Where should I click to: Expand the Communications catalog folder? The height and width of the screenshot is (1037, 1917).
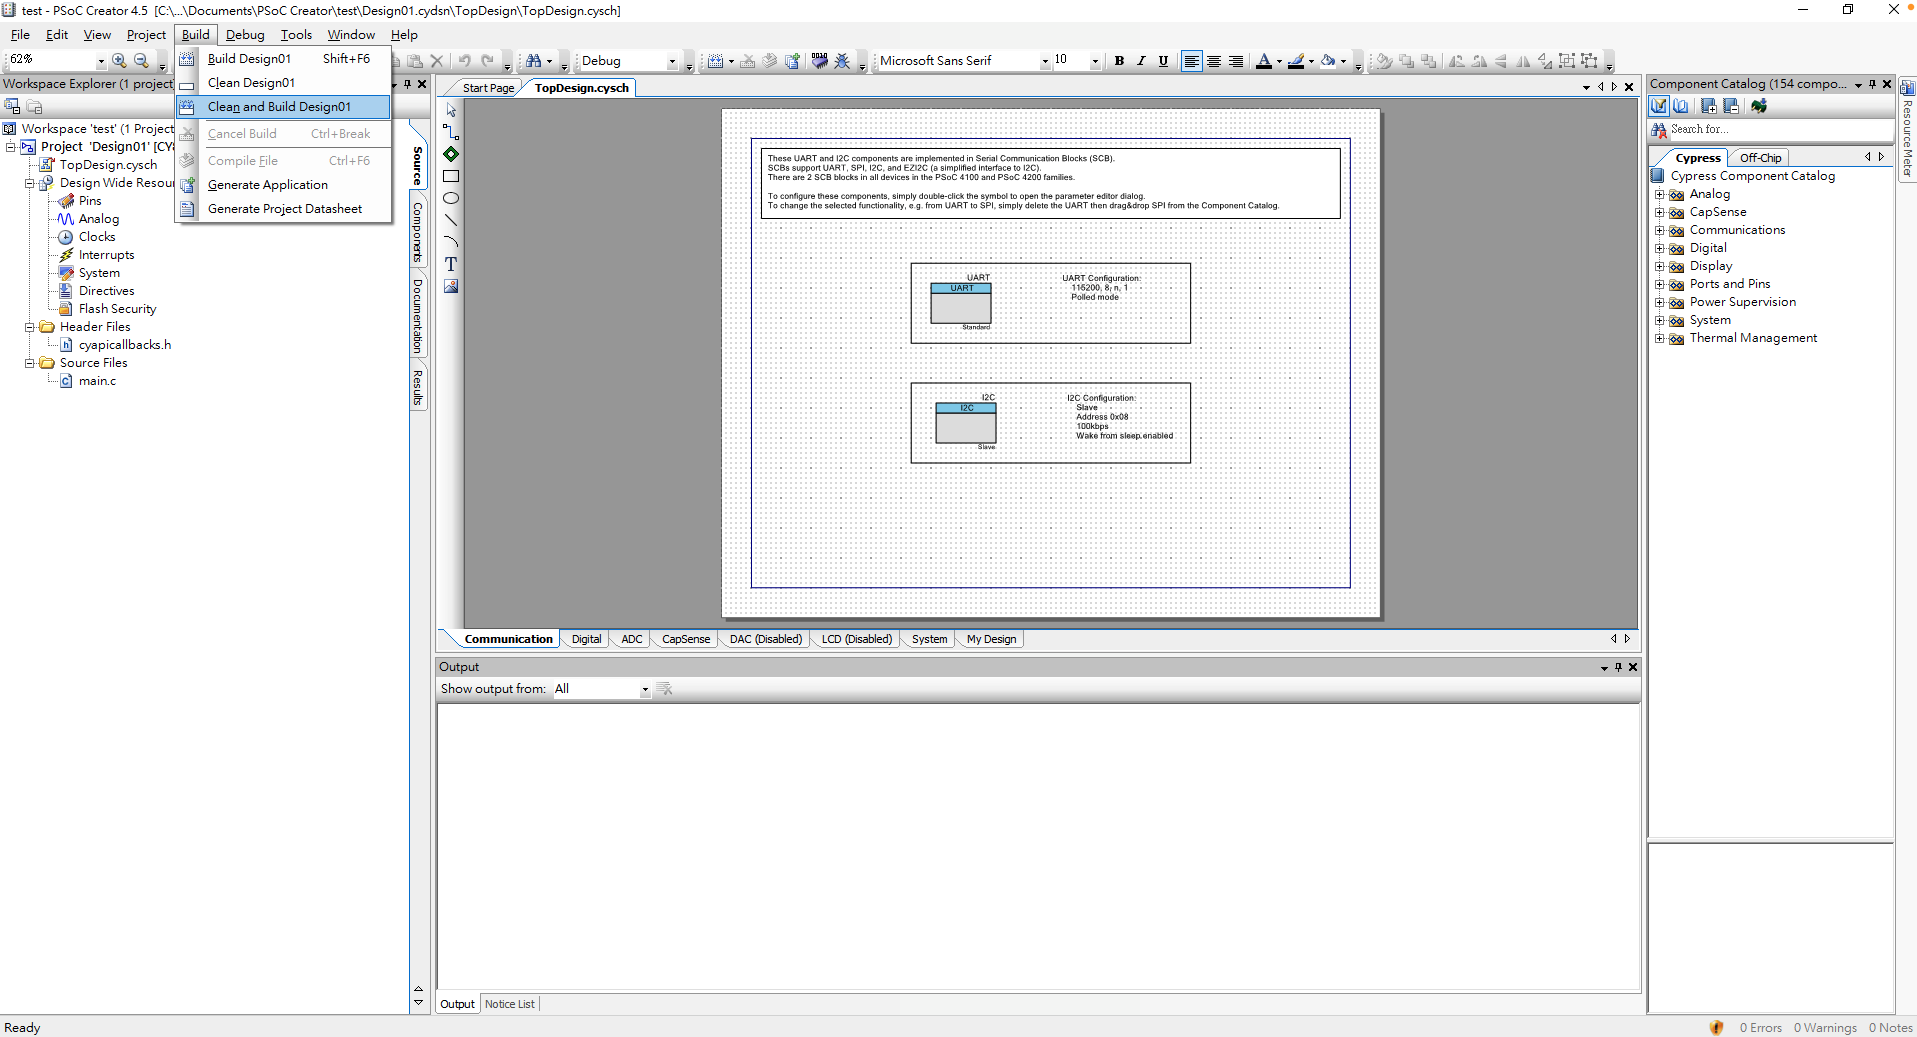pyautogui.click(x=1659, y=230)
